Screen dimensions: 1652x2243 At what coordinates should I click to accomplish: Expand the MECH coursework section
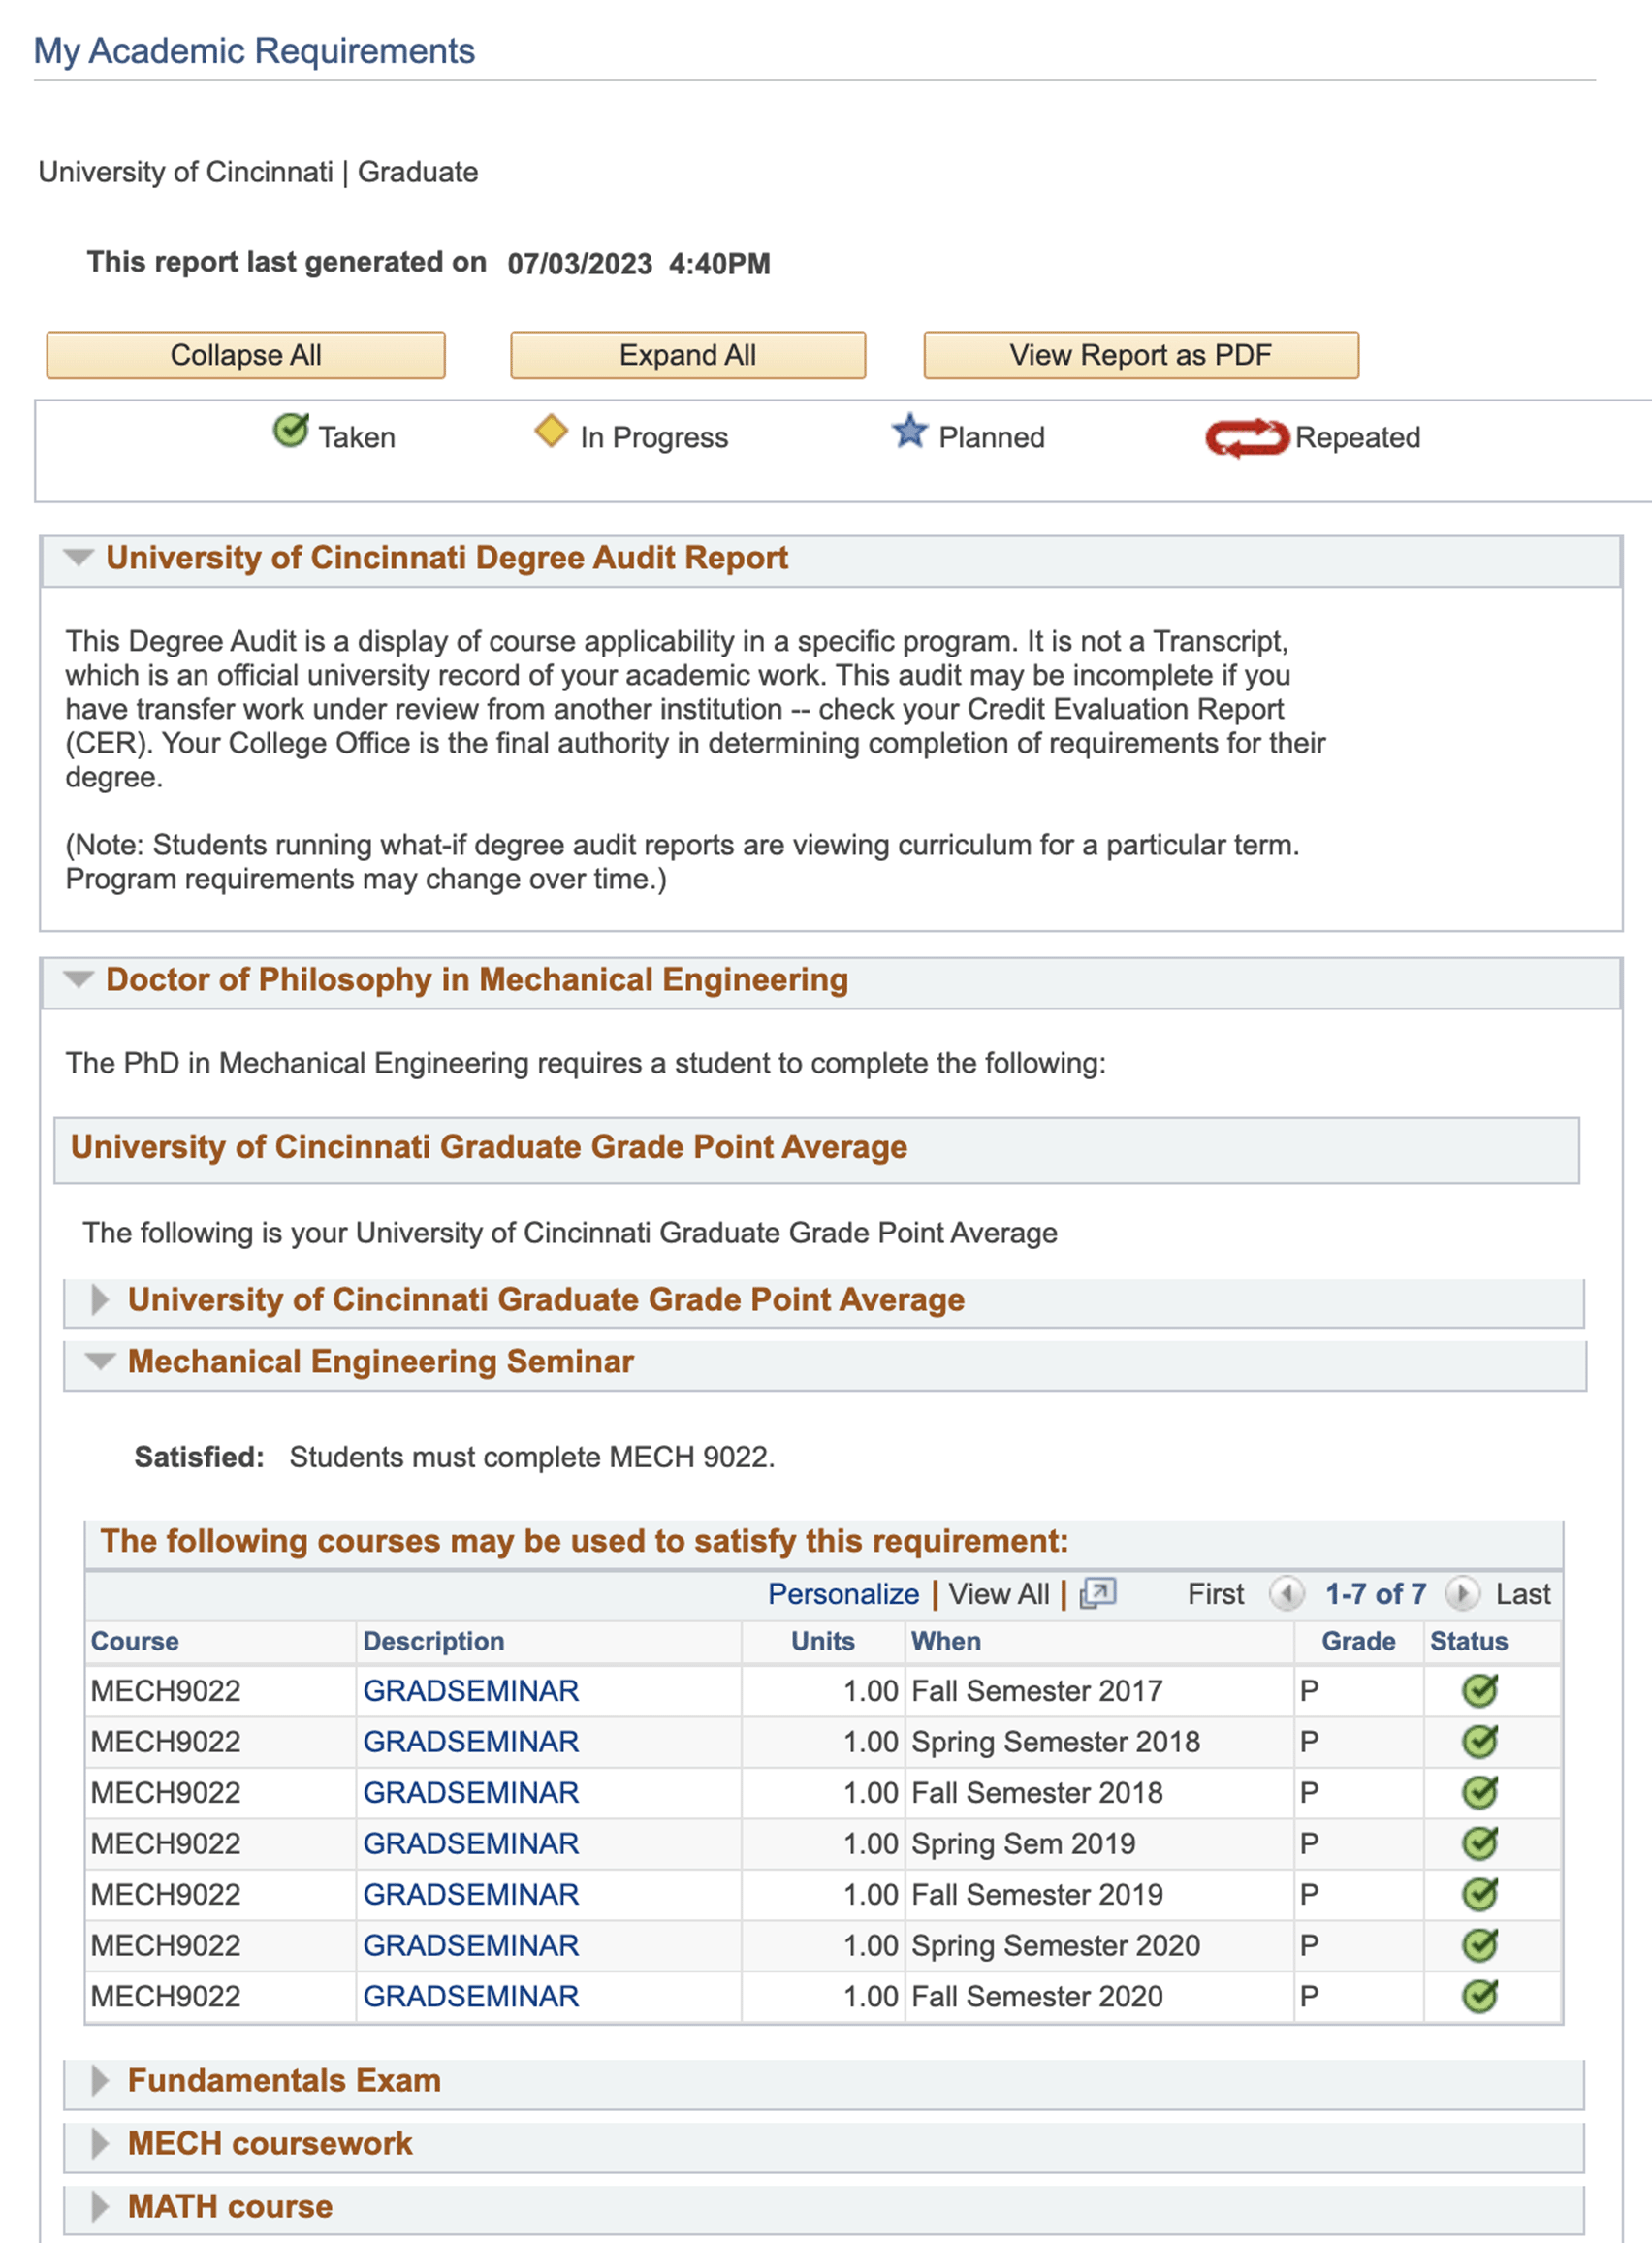point(99,2143)
